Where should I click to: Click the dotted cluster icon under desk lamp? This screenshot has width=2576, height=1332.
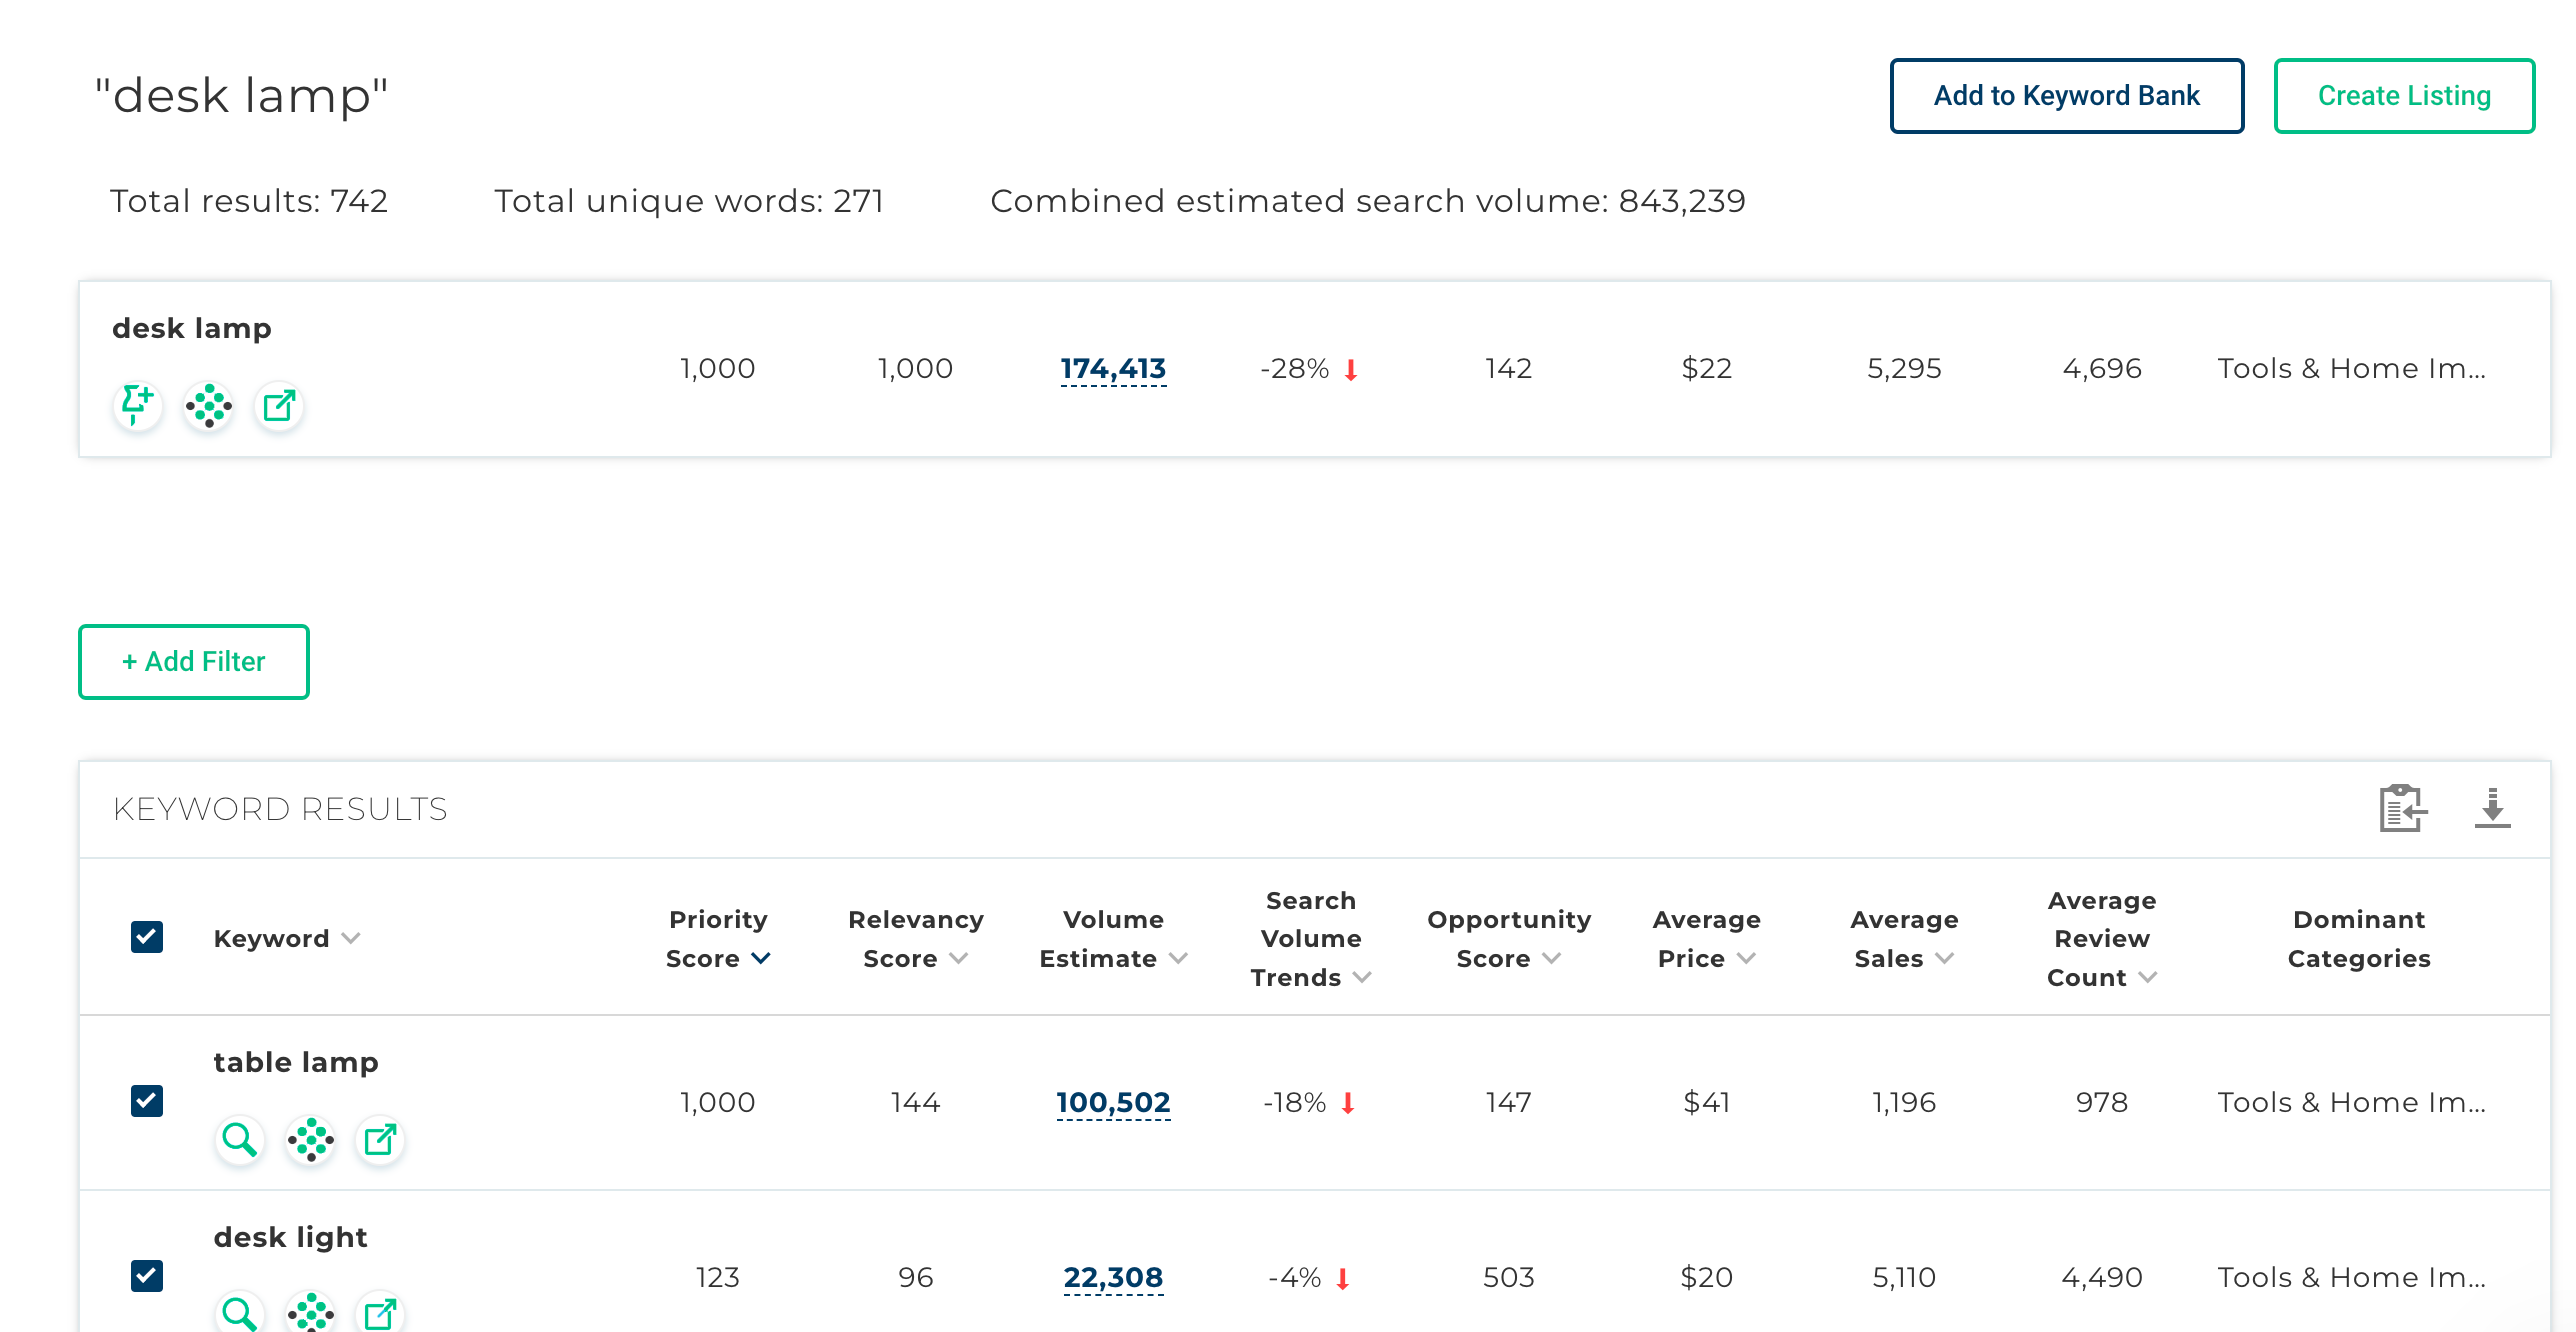pyautogui.click(x=208, y=405)
